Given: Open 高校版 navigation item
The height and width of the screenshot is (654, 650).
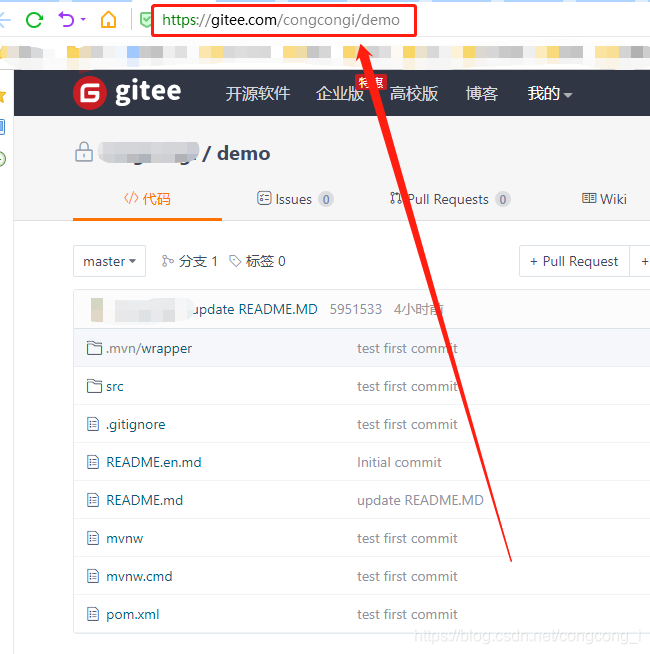Looking at the screenshot, I should point(414,93).
